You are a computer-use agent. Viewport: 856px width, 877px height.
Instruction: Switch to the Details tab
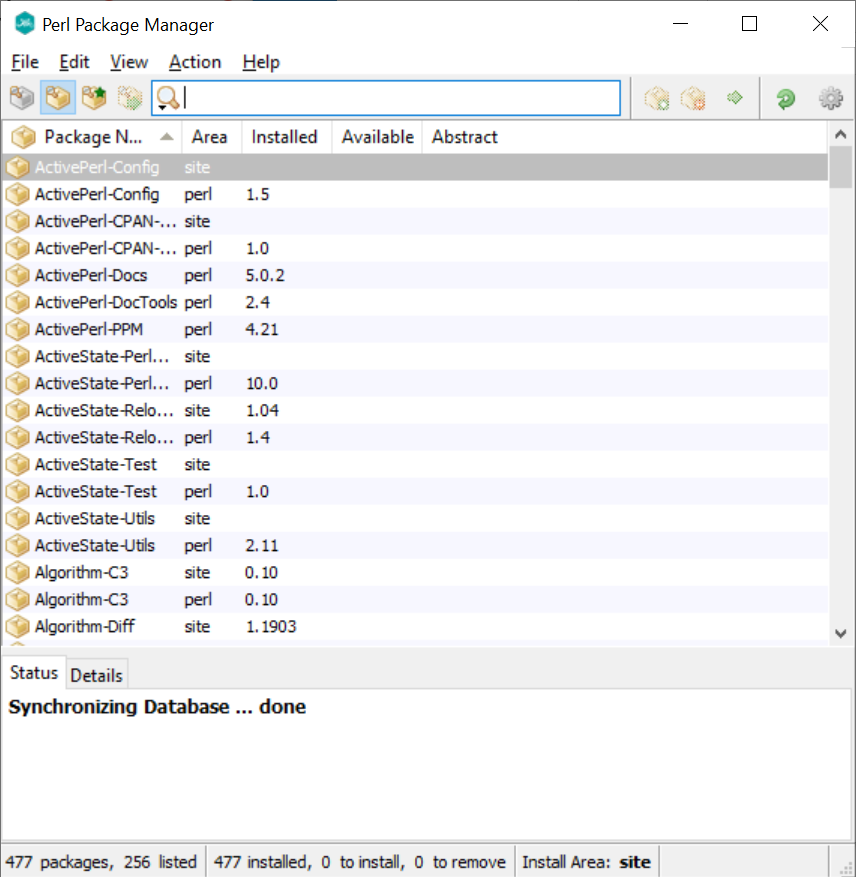click(x=96, y=675)
